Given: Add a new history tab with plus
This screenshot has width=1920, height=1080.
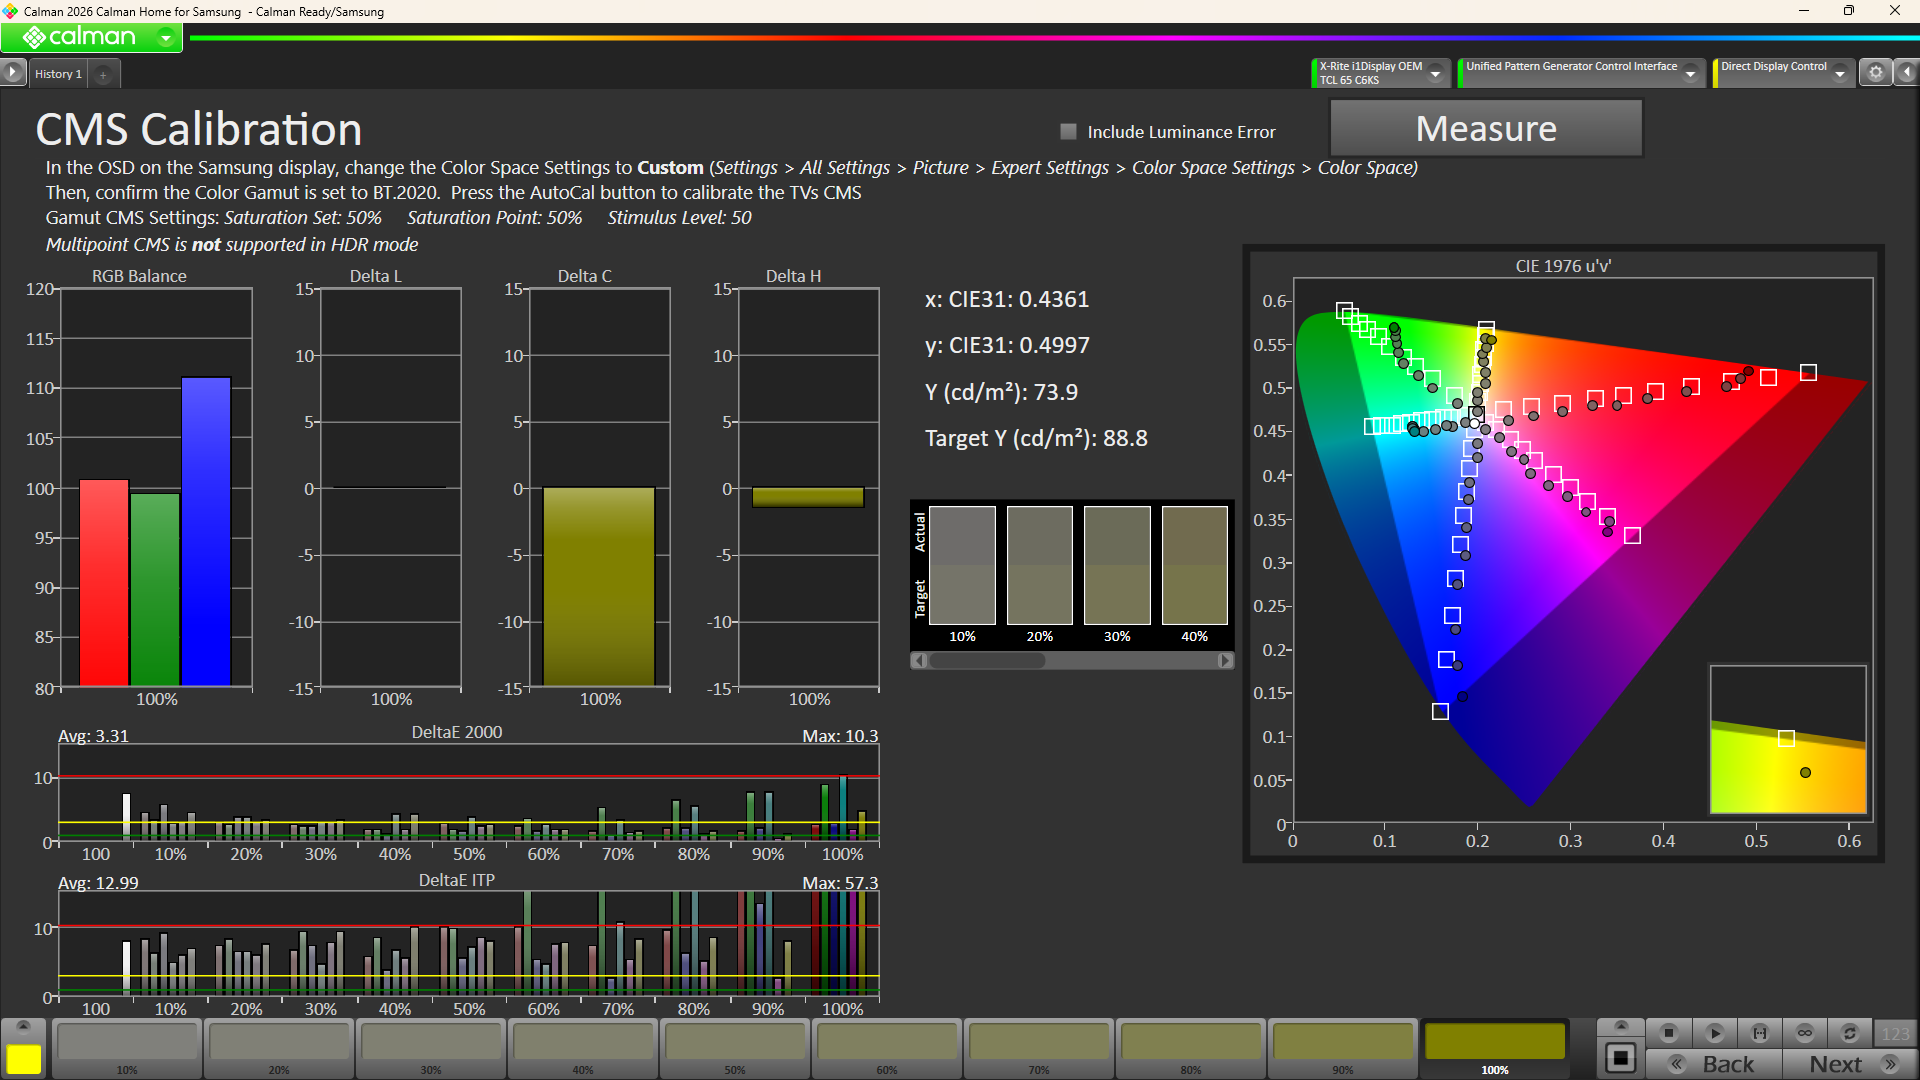Looking at the screenshot, I should pyautogui.click(x=103, y=75).
